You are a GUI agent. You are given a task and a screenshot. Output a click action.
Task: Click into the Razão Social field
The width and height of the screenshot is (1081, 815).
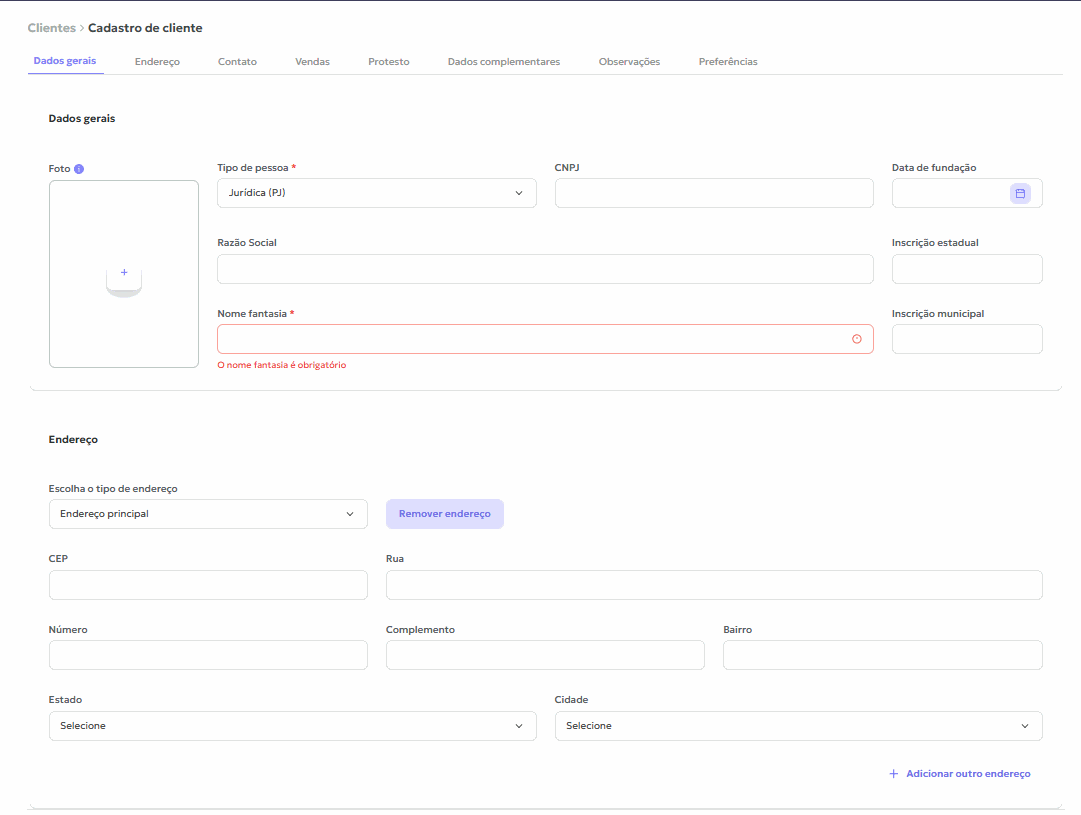[545, 269]
